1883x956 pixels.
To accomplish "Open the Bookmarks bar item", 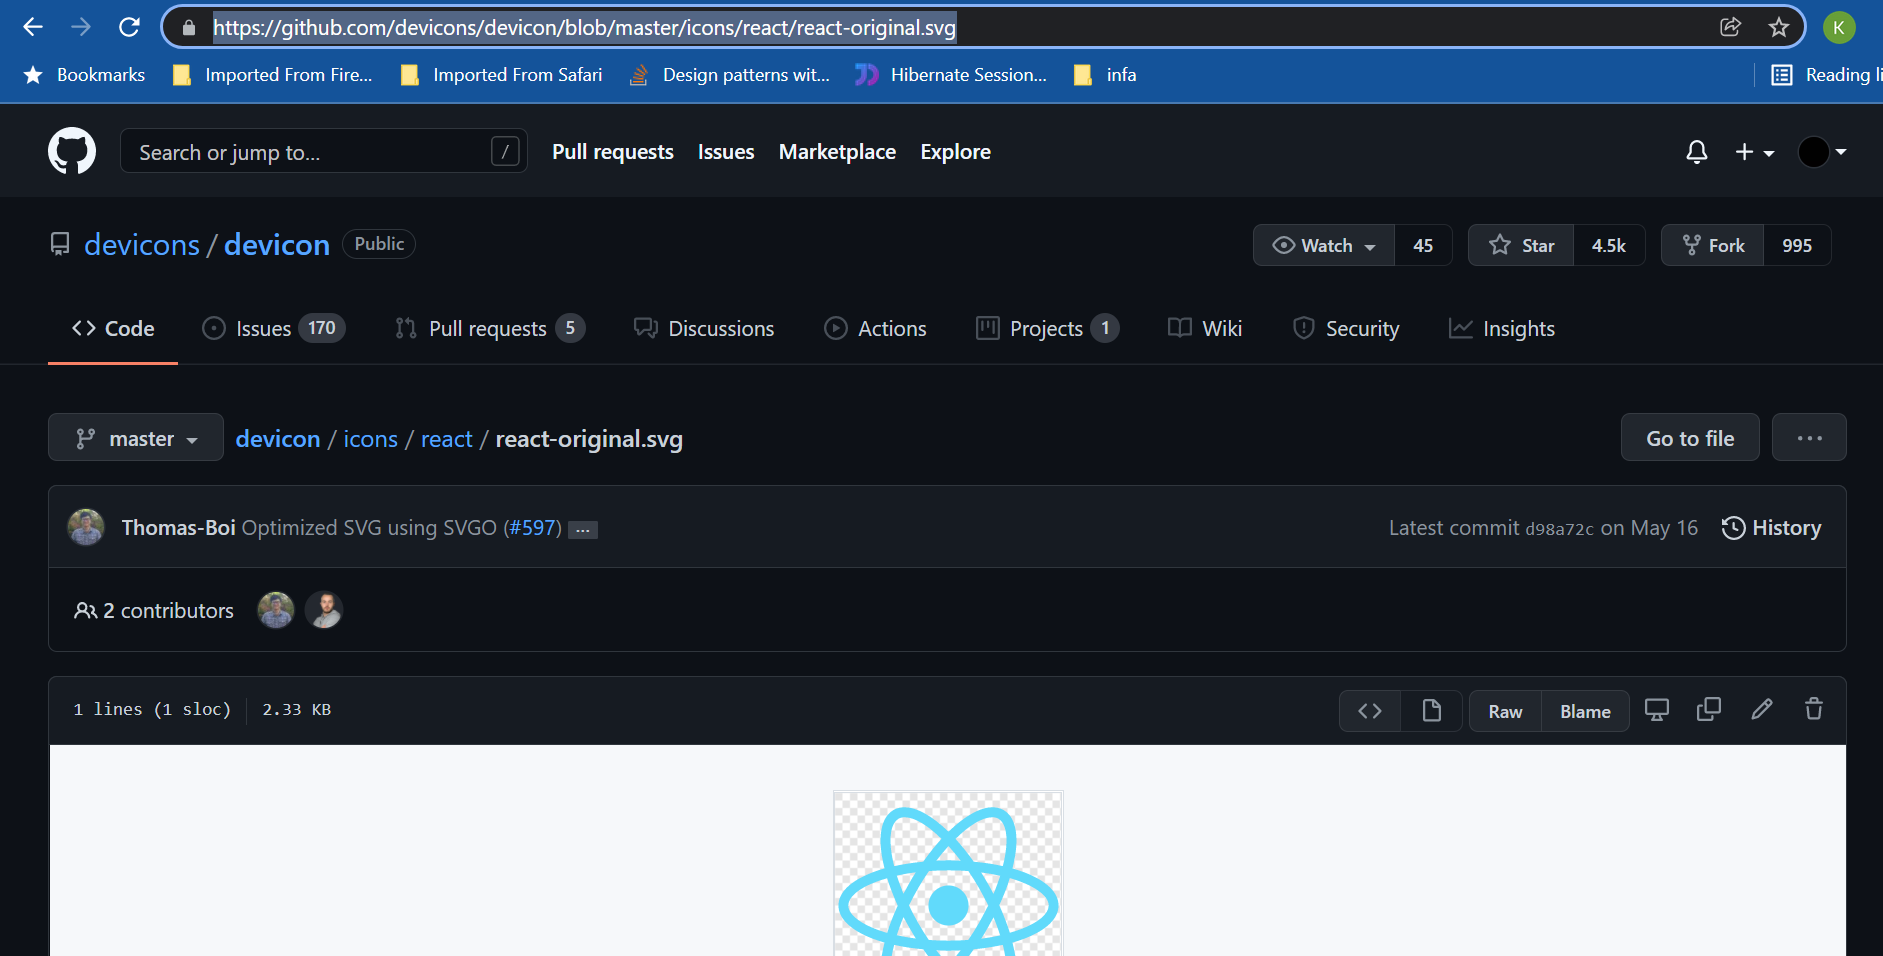I will click(85, 75).
